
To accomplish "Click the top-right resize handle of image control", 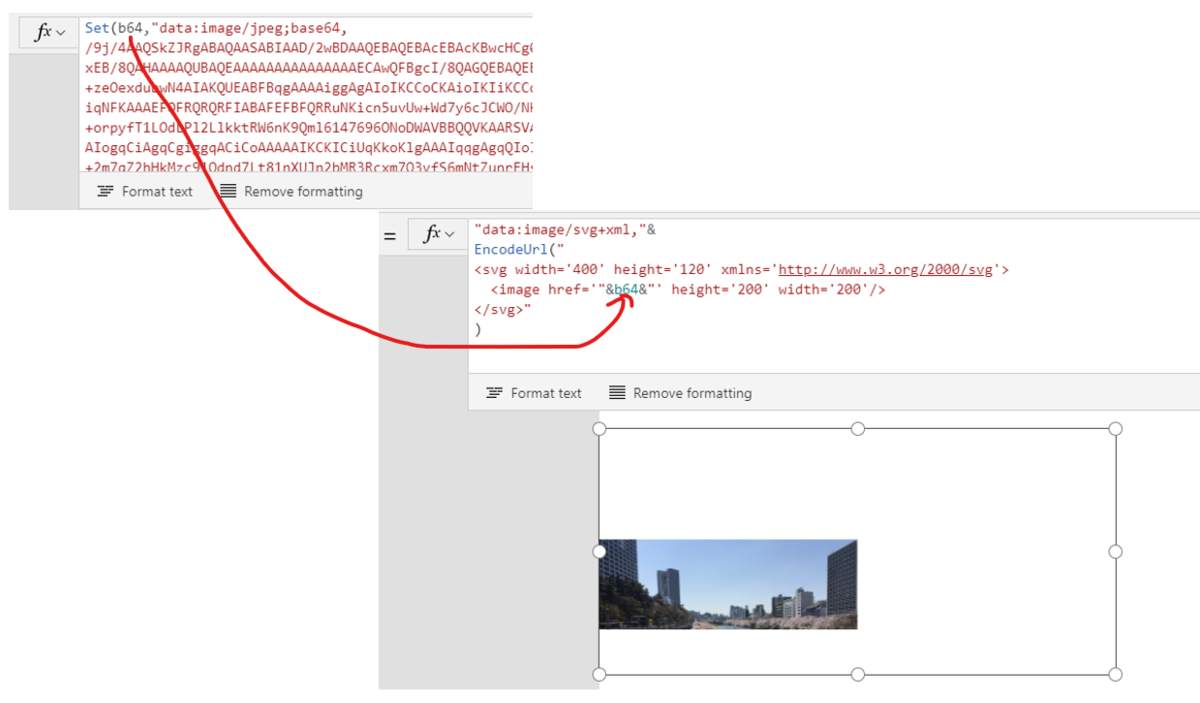I will click(1116, 428).
